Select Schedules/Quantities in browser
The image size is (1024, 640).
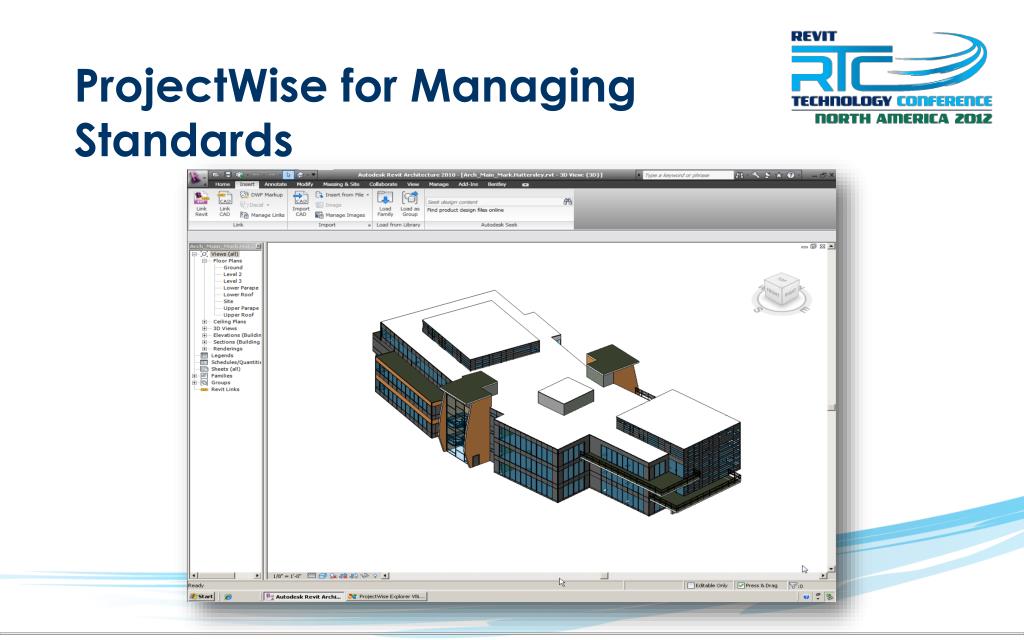click(x=236, y=362)
